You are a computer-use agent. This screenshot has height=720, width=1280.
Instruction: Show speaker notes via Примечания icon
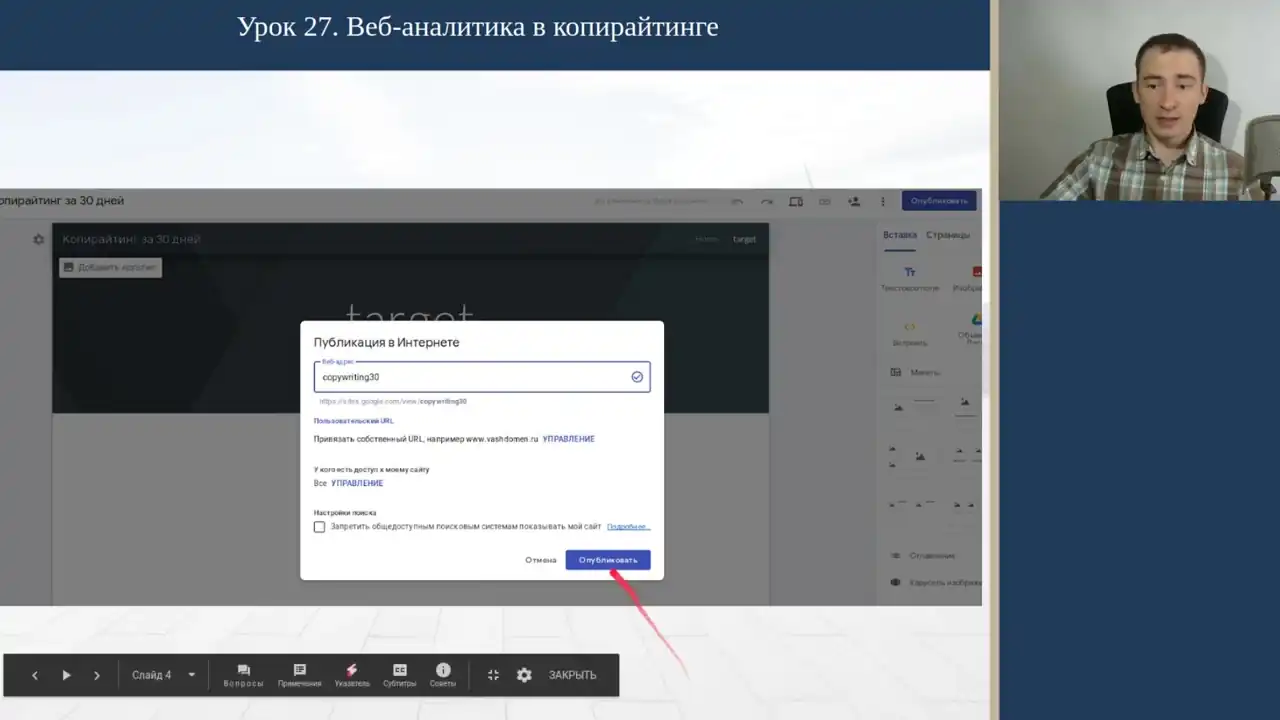299,675
